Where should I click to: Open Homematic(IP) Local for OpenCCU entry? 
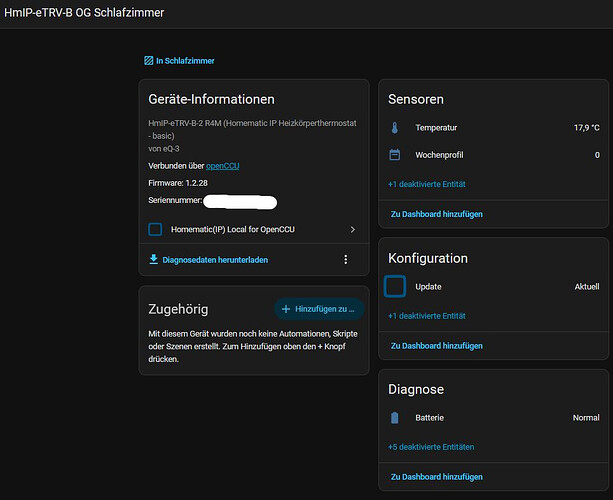(x=254, y=229)
